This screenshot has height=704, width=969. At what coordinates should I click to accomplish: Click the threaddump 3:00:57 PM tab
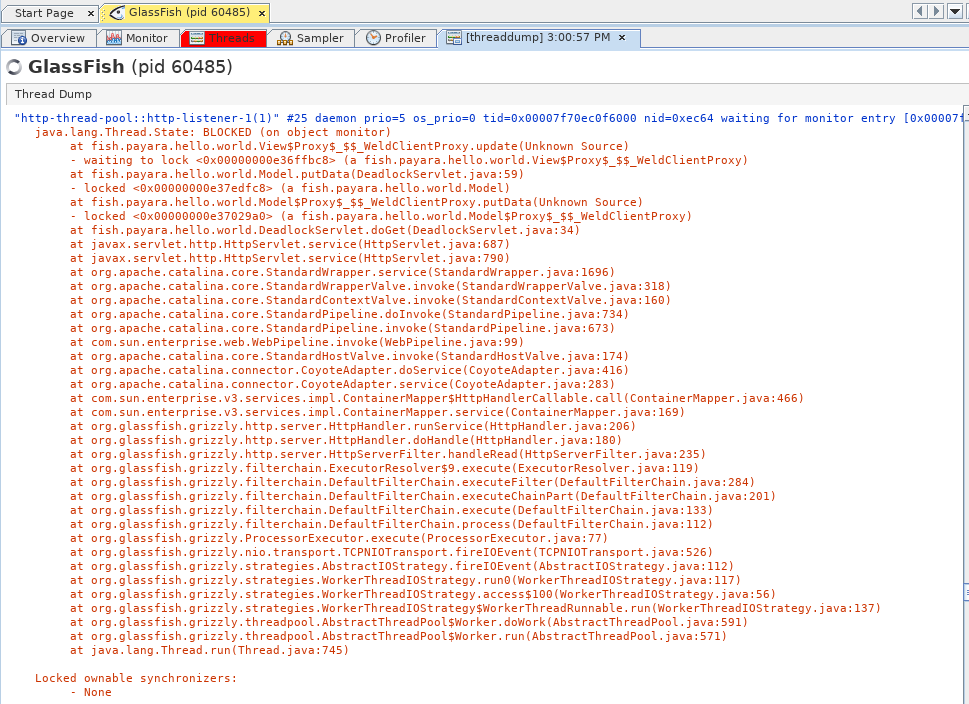537,38
